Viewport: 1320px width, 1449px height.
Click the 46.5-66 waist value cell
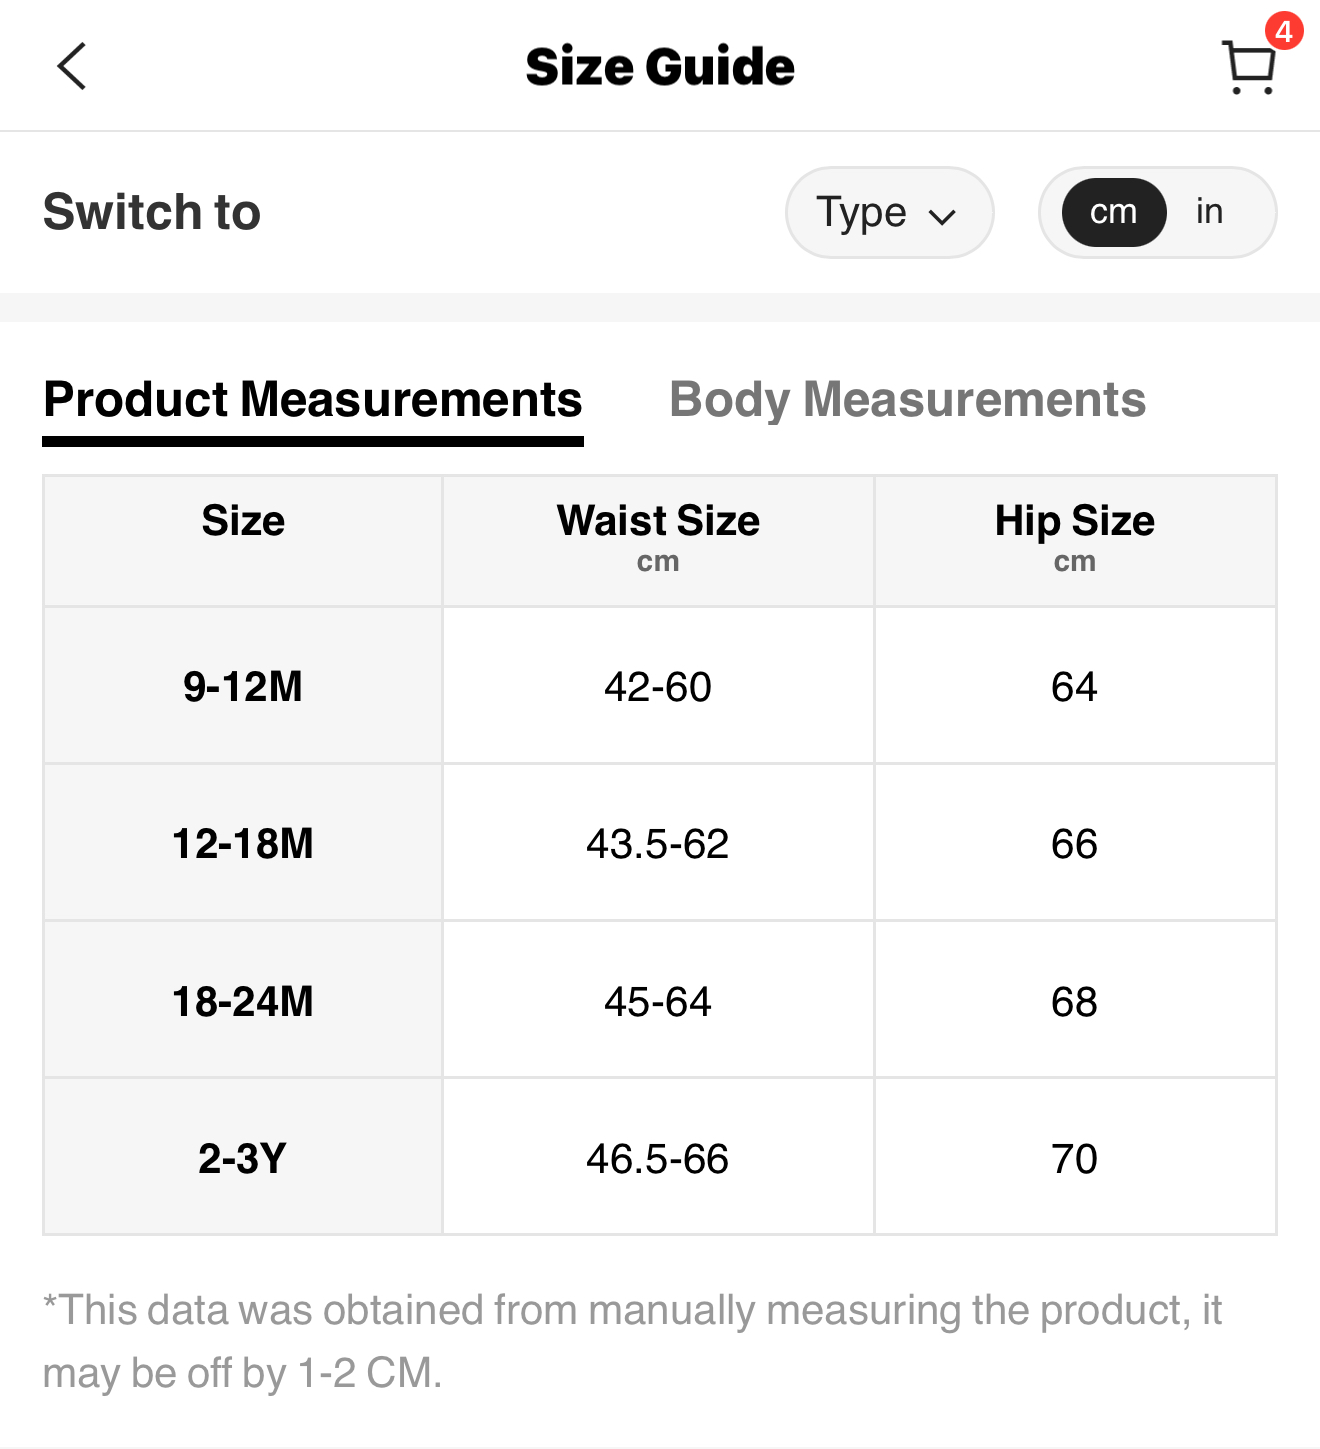pyautogui.click(x=658, y=1158)
